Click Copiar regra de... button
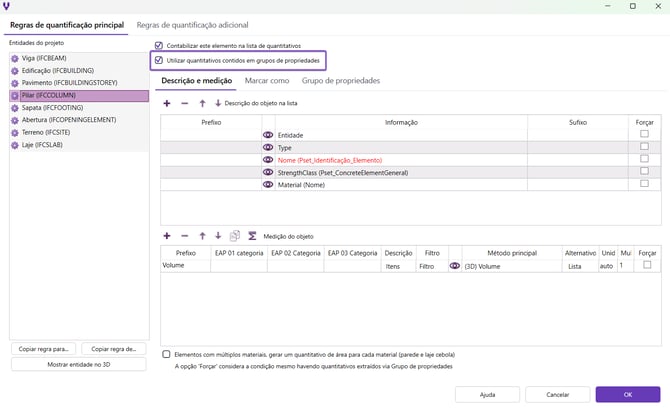The image size is (670, 408). coord(114,349)
